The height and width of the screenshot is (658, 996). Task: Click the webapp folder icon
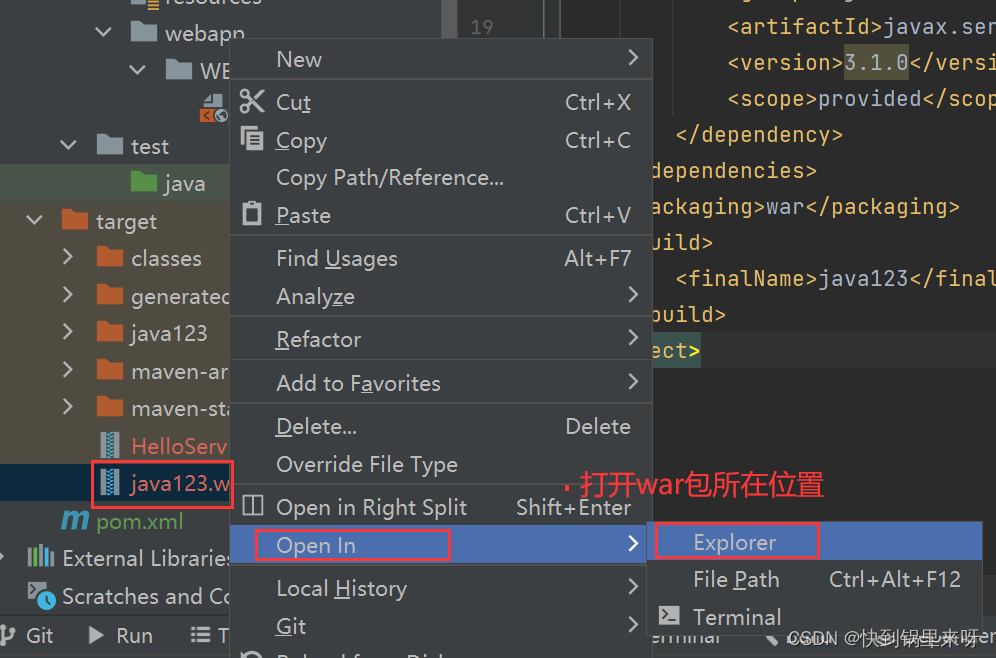144,31
